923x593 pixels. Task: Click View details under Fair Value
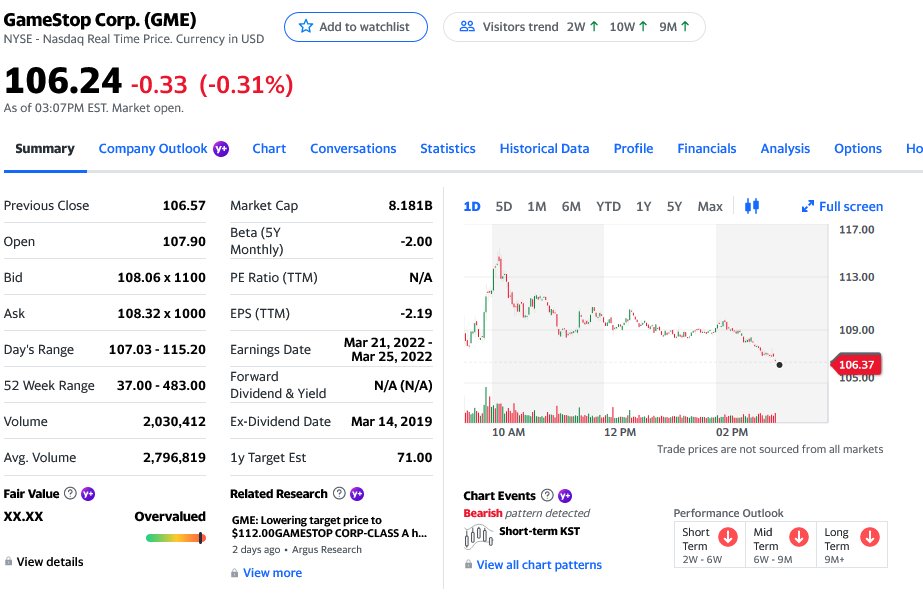pos(50,562)
